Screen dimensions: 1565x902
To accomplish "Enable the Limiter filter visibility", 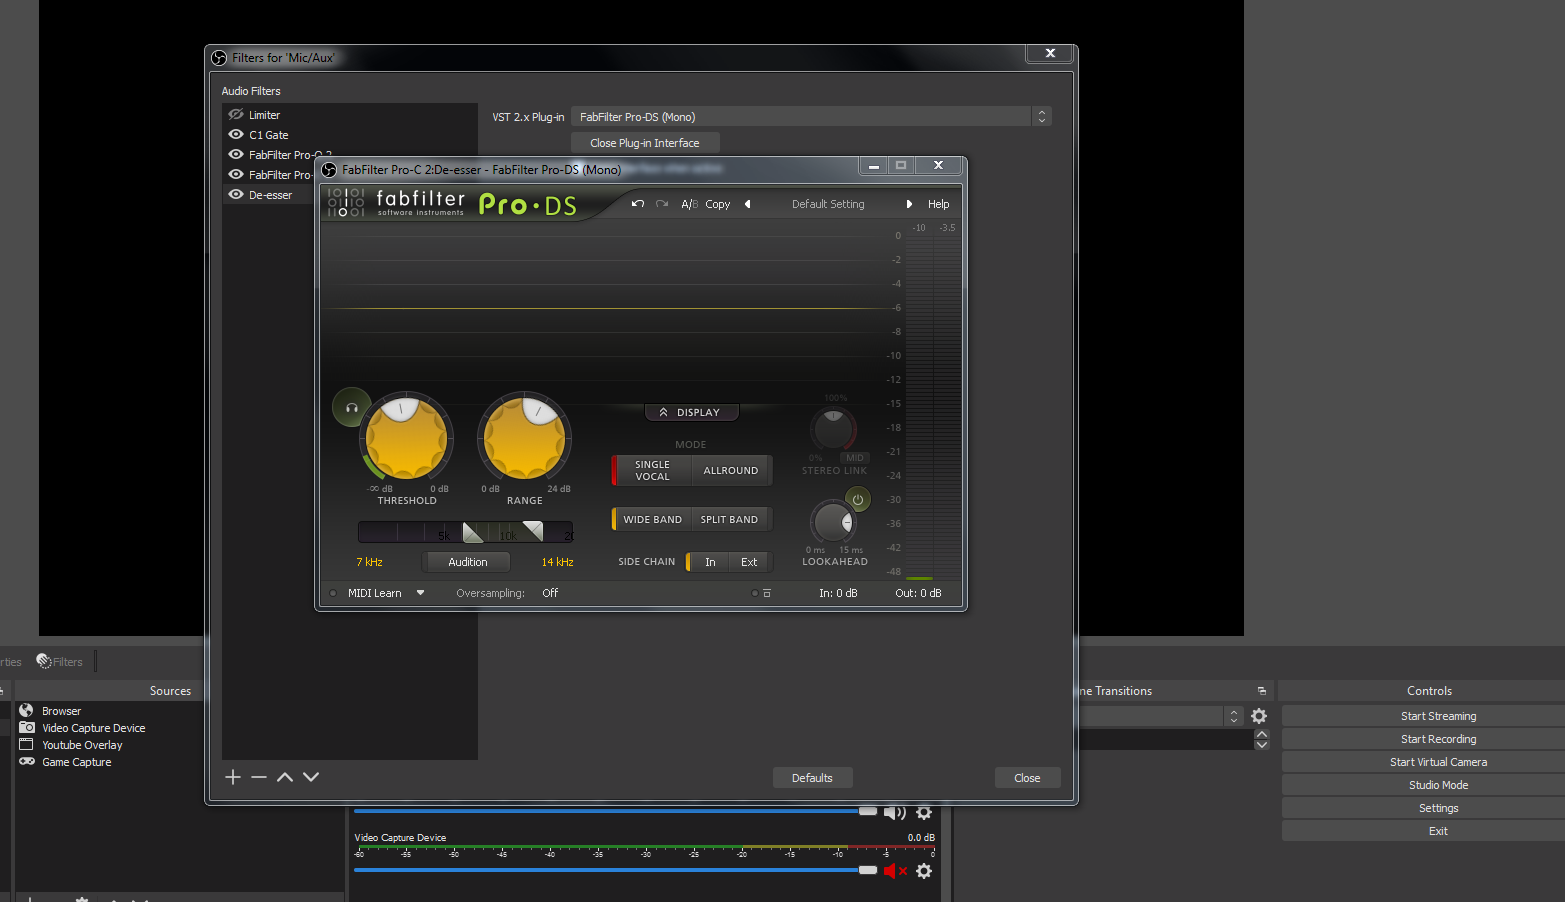I will (x=236, y=115).
